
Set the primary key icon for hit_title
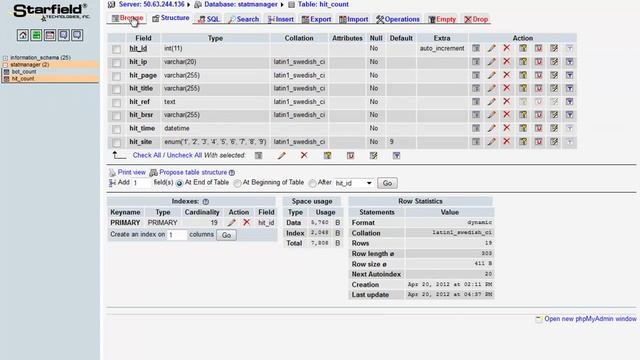point(523,89)
